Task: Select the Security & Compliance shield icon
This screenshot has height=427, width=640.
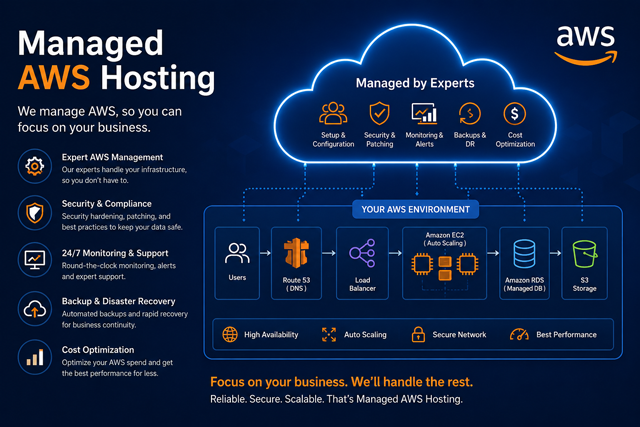Action: pyautogui.click(x=35, y=213)
